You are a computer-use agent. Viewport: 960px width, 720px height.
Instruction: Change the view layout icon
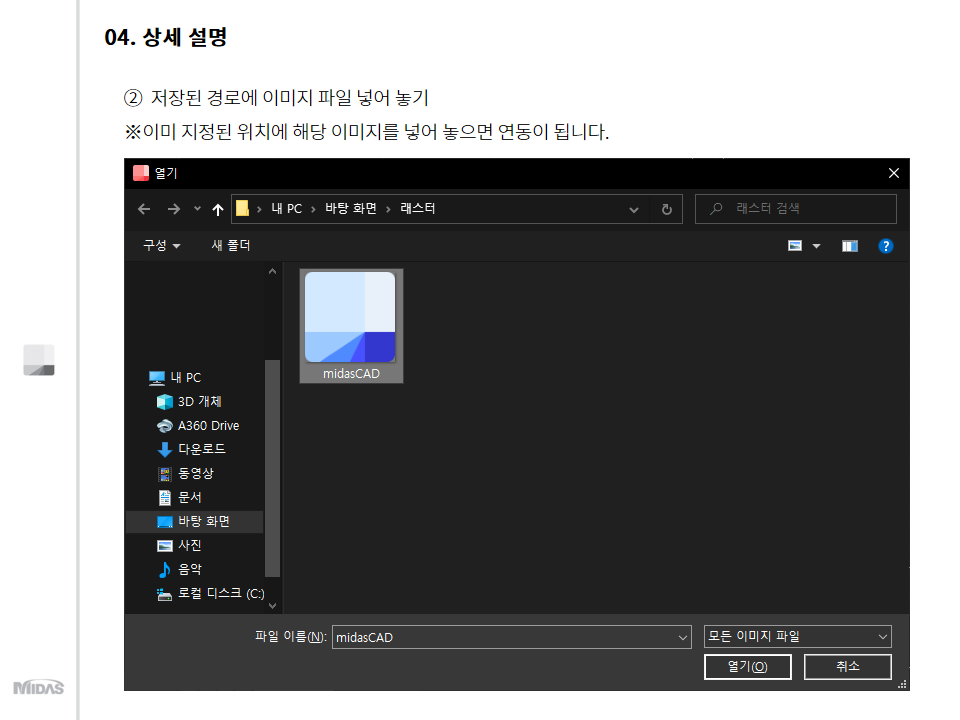click(795, 246)
